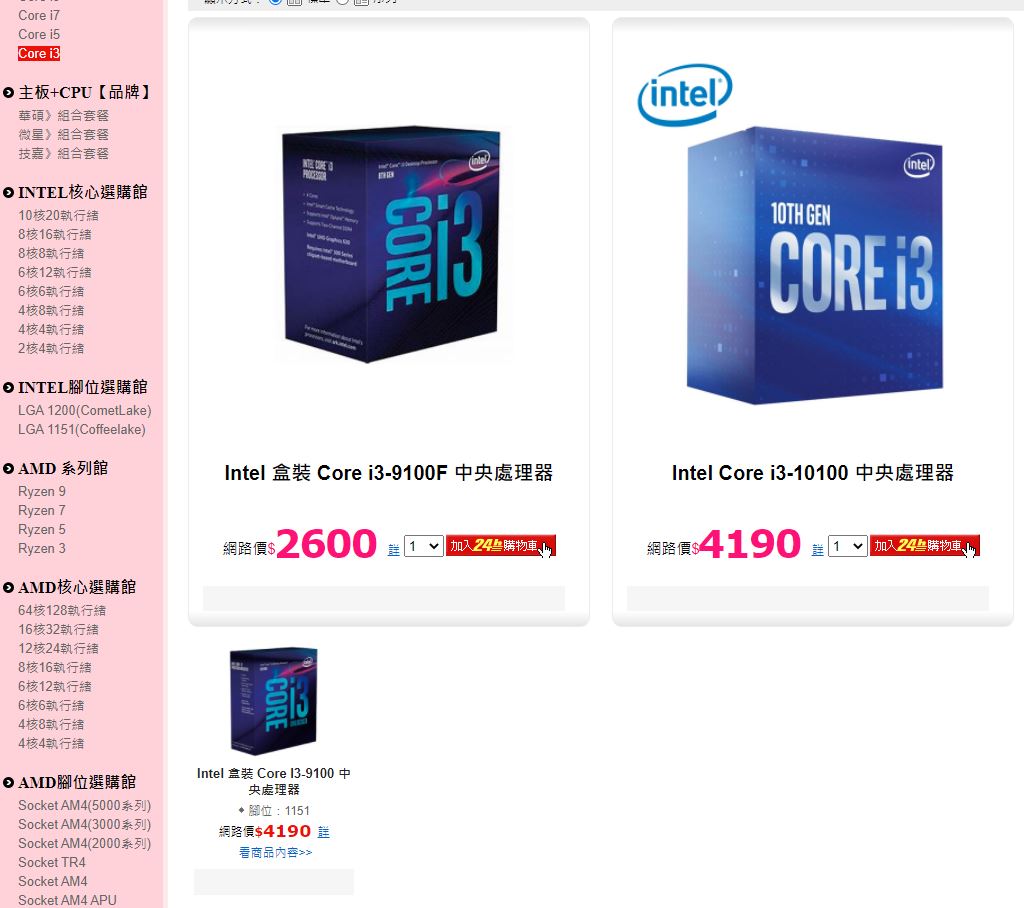Viewport: 1024px width, 908px height.
Task: Click the bullet icon beside 主板+CPU【品牌】
Action: click(x=8, y=93)
